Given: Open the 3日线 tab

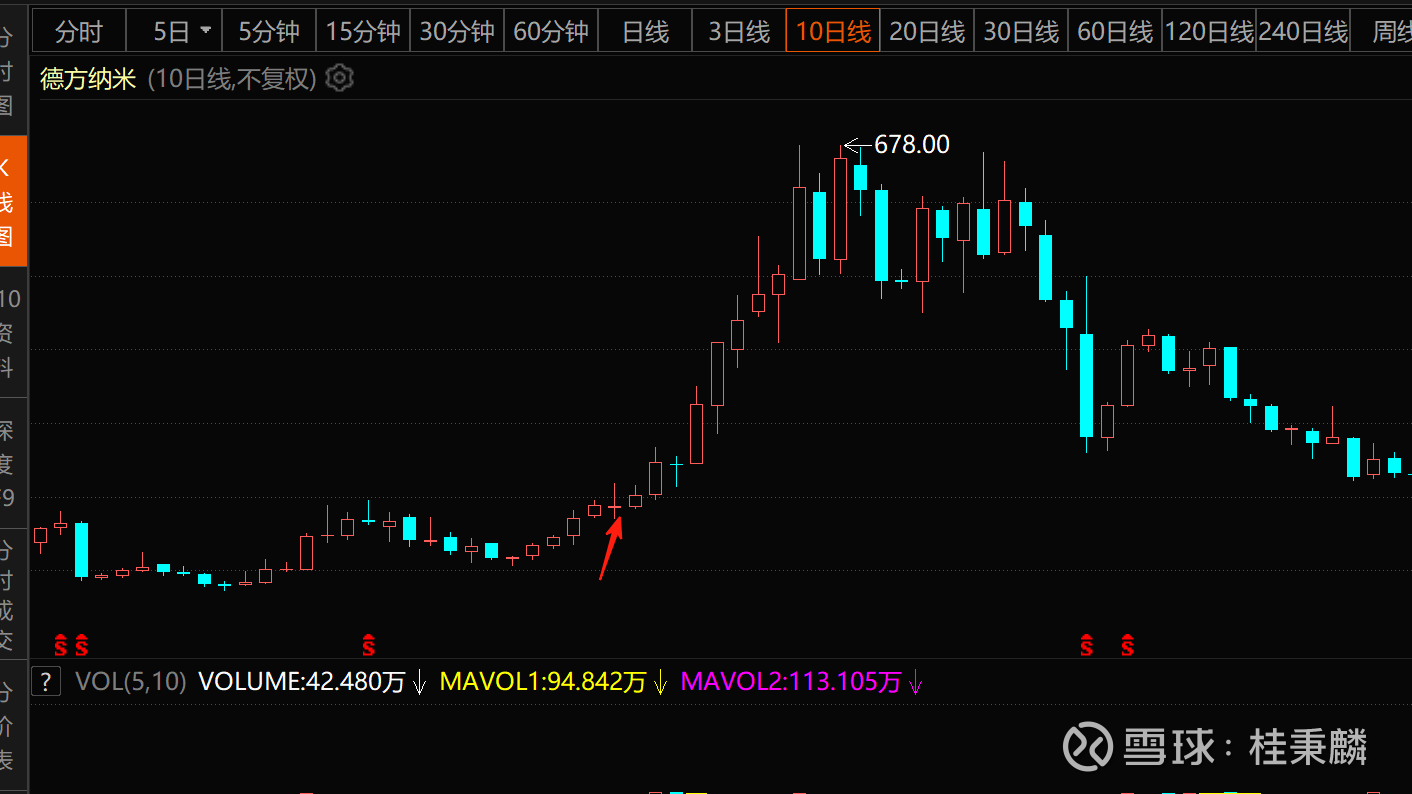Looking at the screenshot, I should [x=739, y=31].
